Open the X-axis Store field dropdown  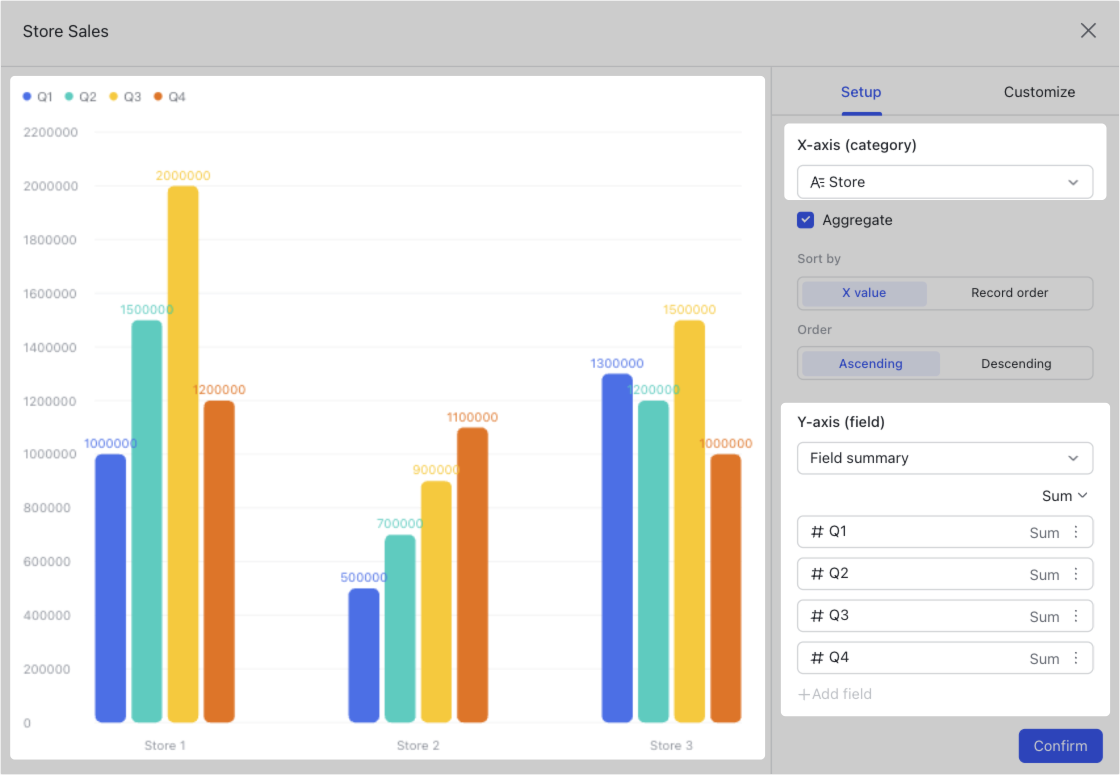click(x=945, y=182)
